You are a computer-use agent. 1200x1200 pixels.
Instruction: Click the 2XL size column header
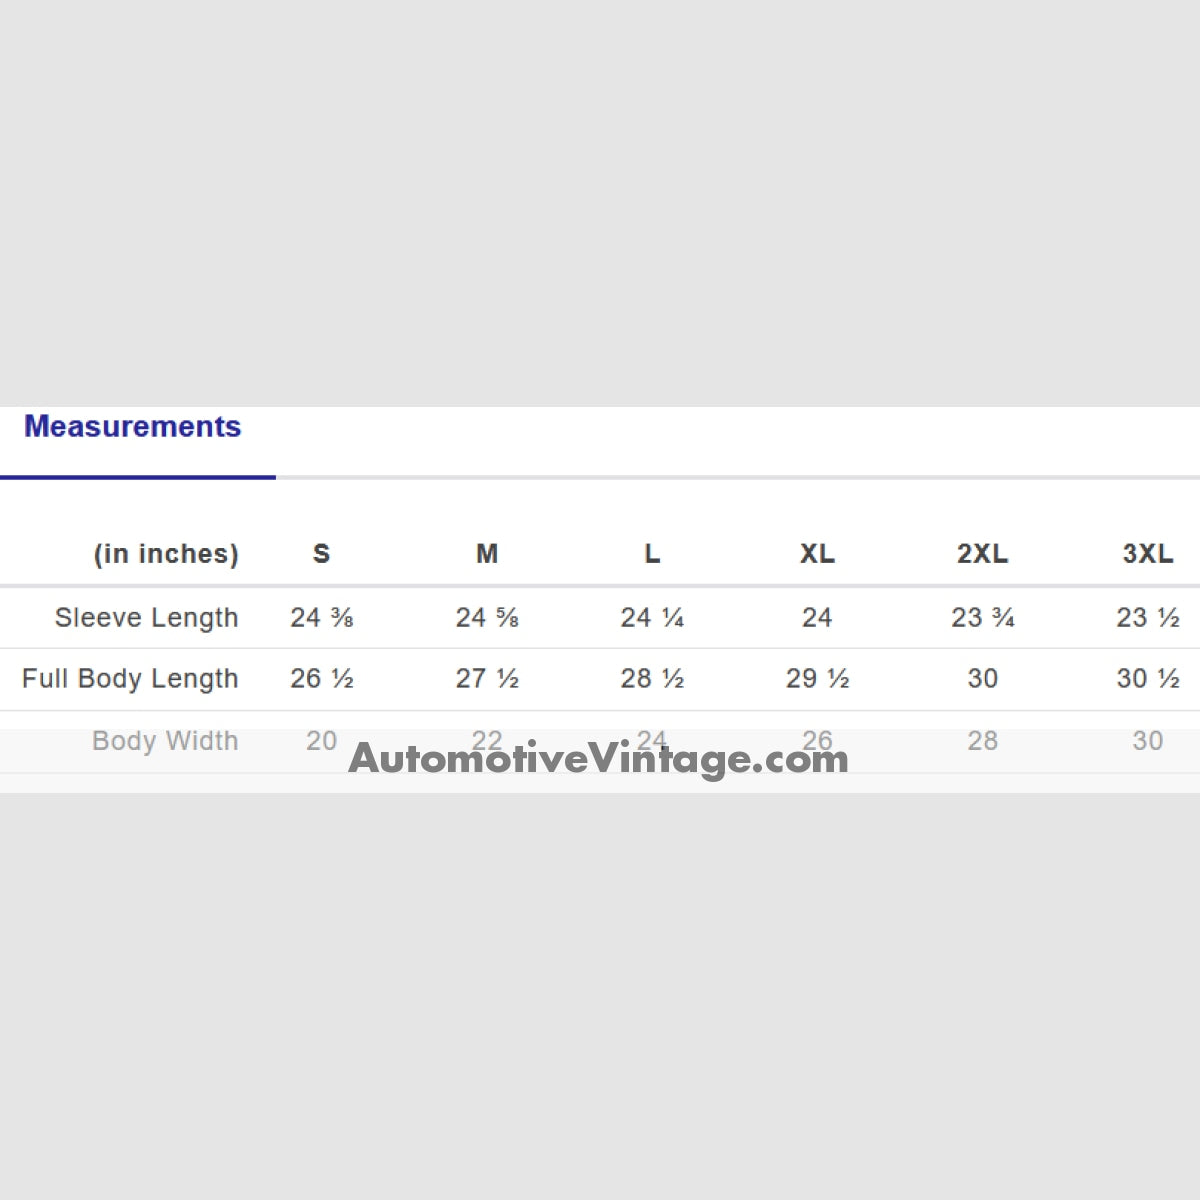coord(982,554)
